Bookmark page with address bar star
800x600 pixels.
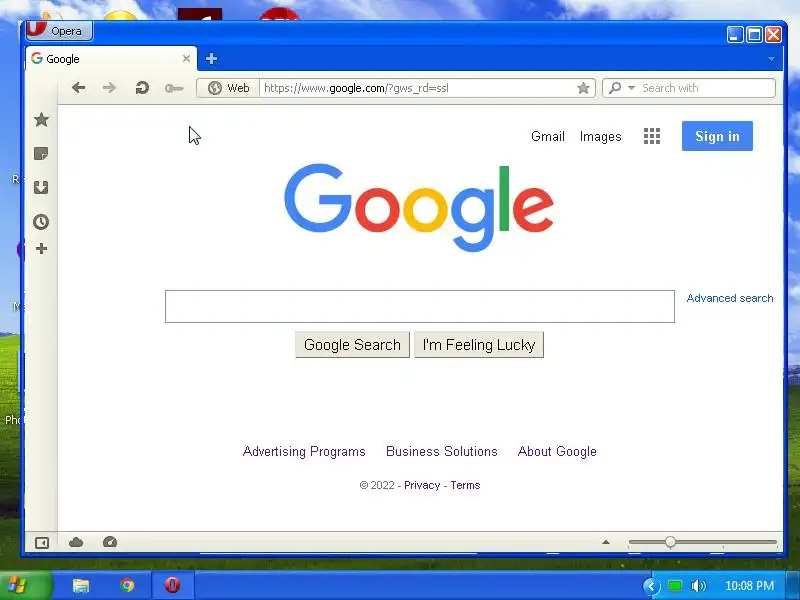pyautogui.click(x=583, y=88)
